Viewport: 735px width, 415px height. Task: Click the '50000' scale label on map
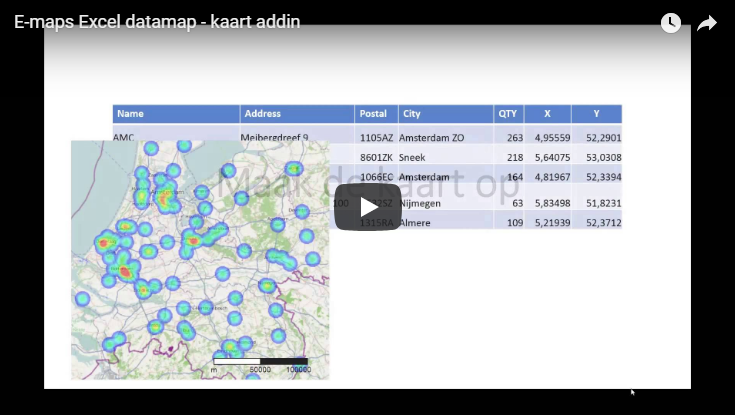[x=260, y=370]
